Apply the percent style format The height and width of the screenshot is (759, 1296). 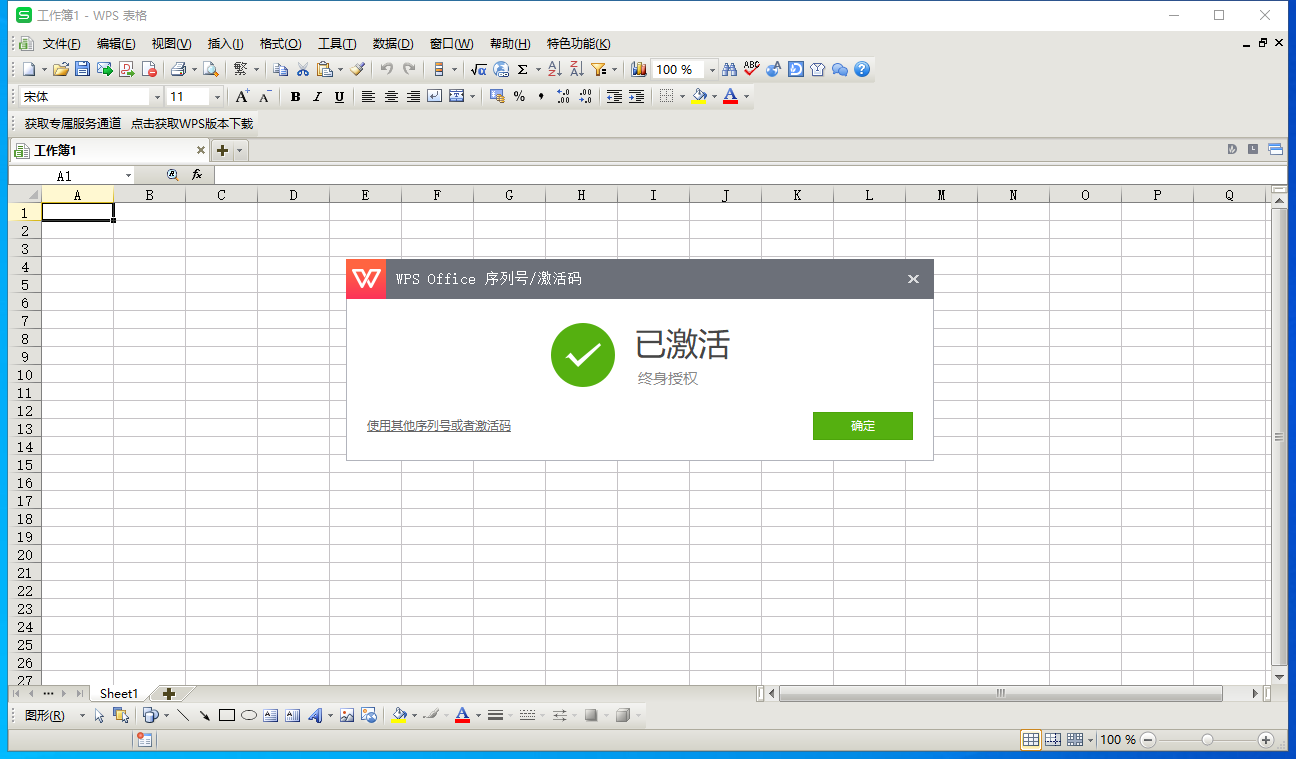tap(519, 96)
